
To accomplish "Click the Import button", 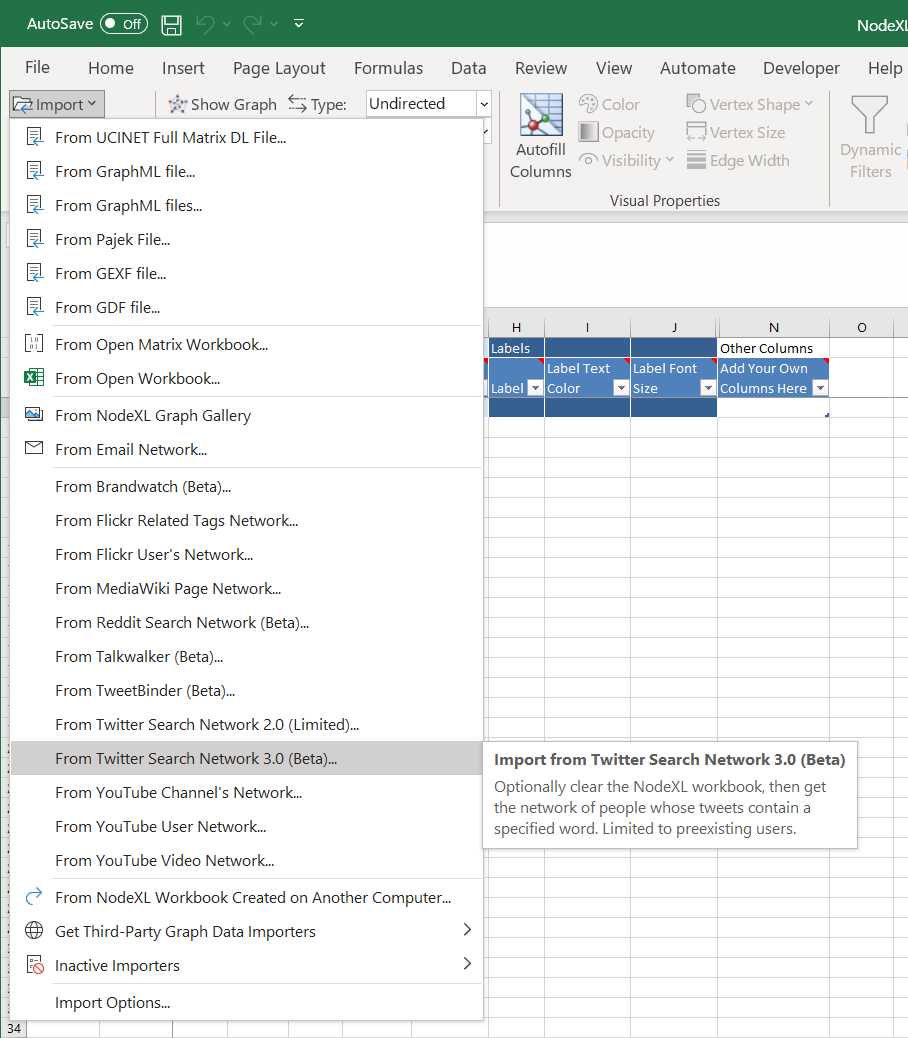I will (57, 104).
